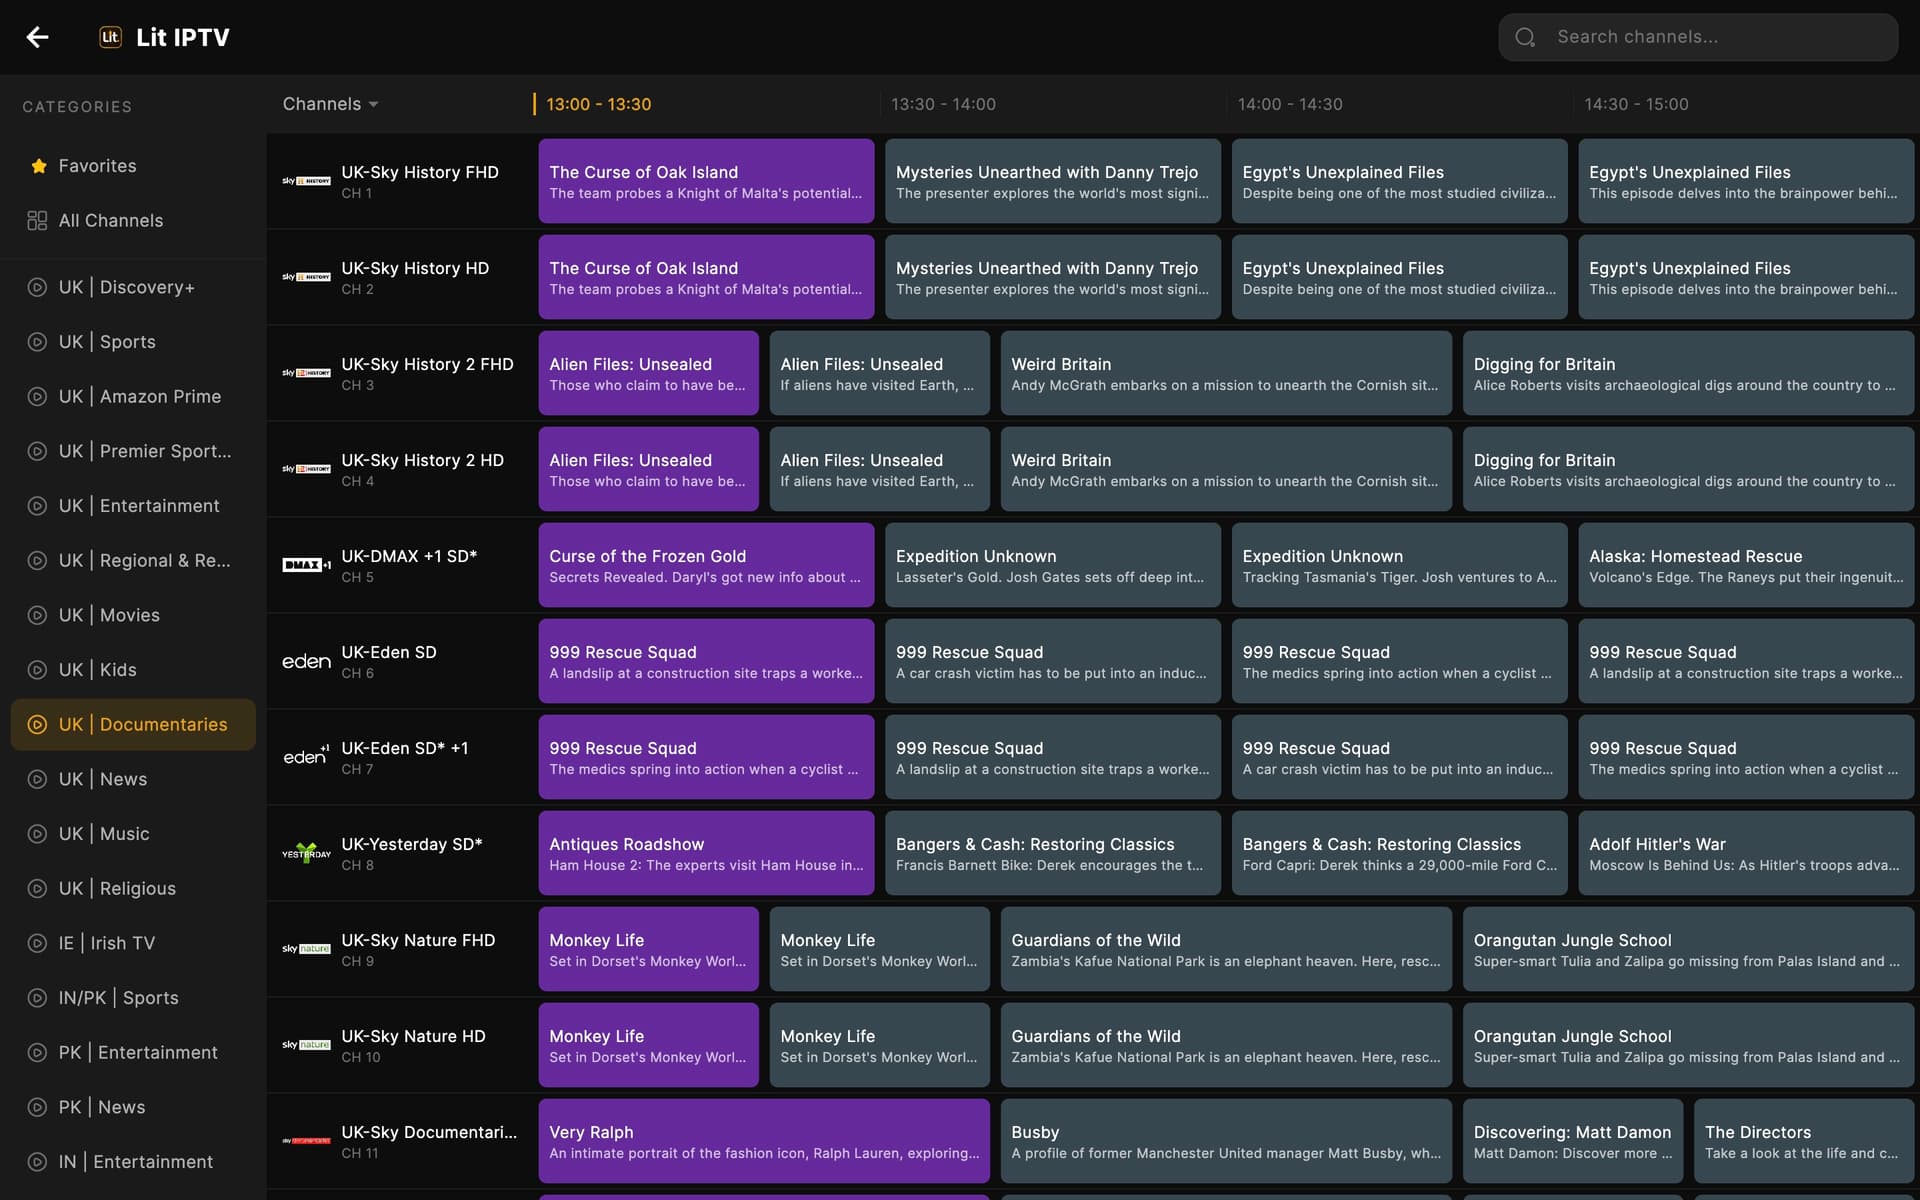1920x1200 pixels.
Task: Select the UK | Documentaries category
Action: [133, 724]
